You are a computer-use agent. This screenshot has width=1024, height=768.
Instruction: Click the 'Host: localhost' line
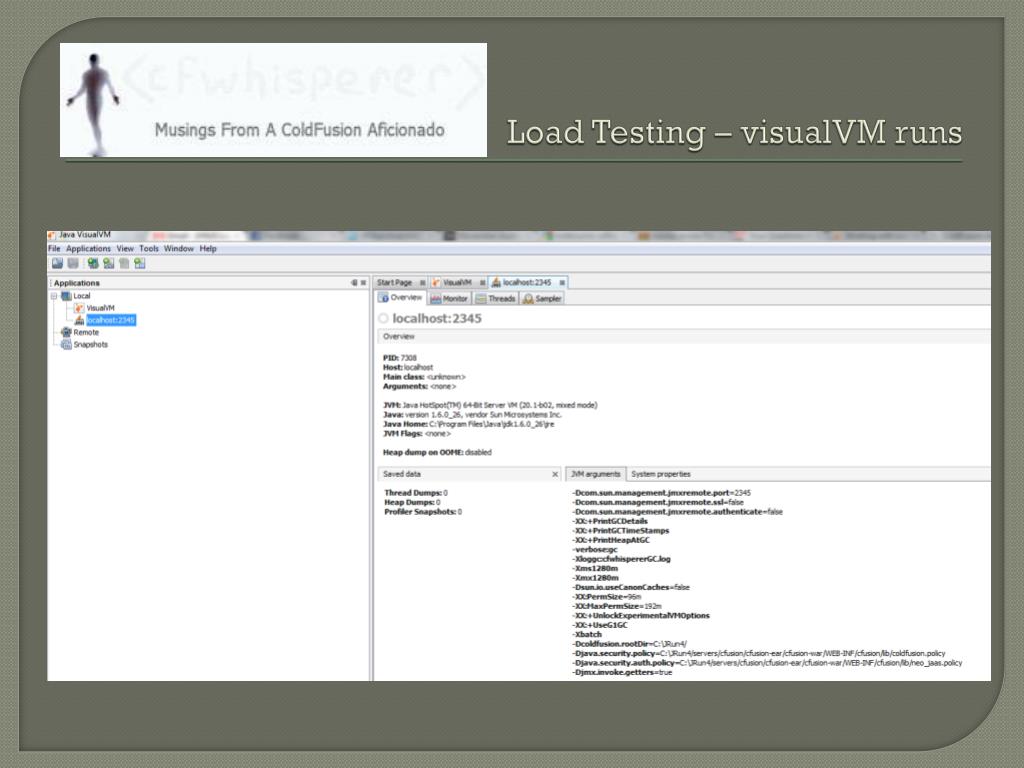pyautogui.click(x=408, y=367)
